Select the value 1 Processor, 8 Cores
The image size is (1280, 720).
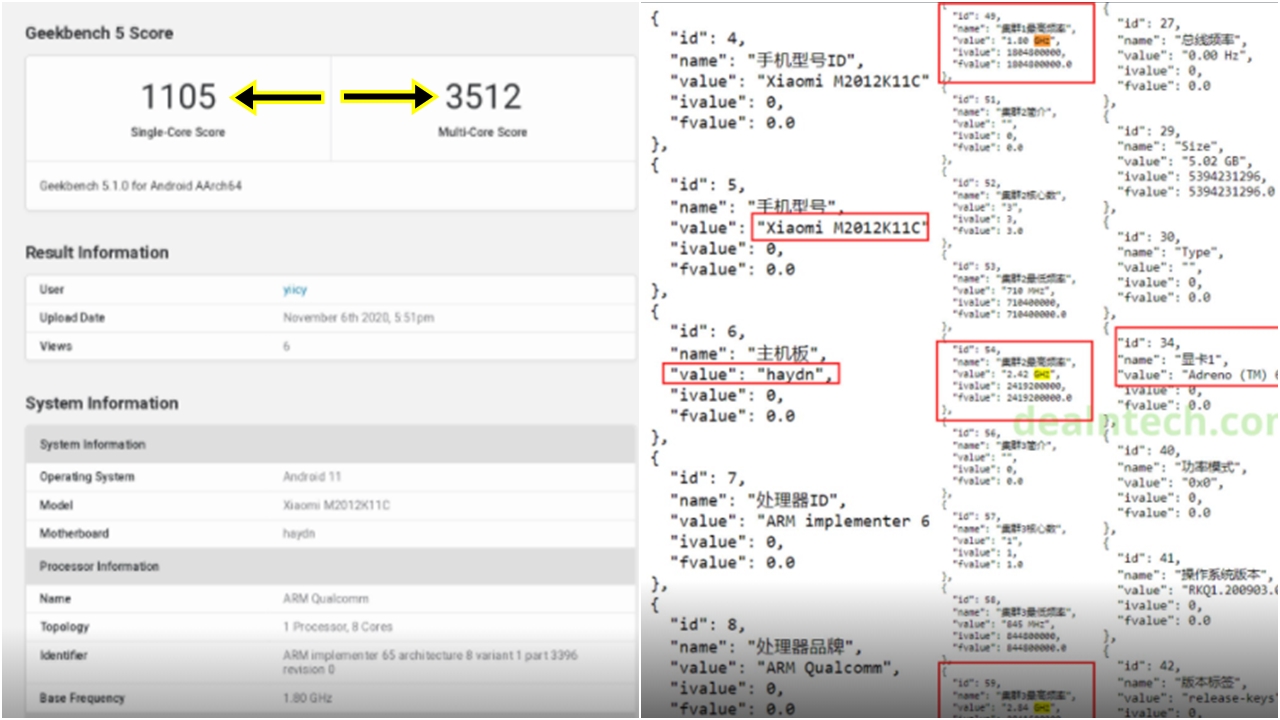(x=338, y=627)
